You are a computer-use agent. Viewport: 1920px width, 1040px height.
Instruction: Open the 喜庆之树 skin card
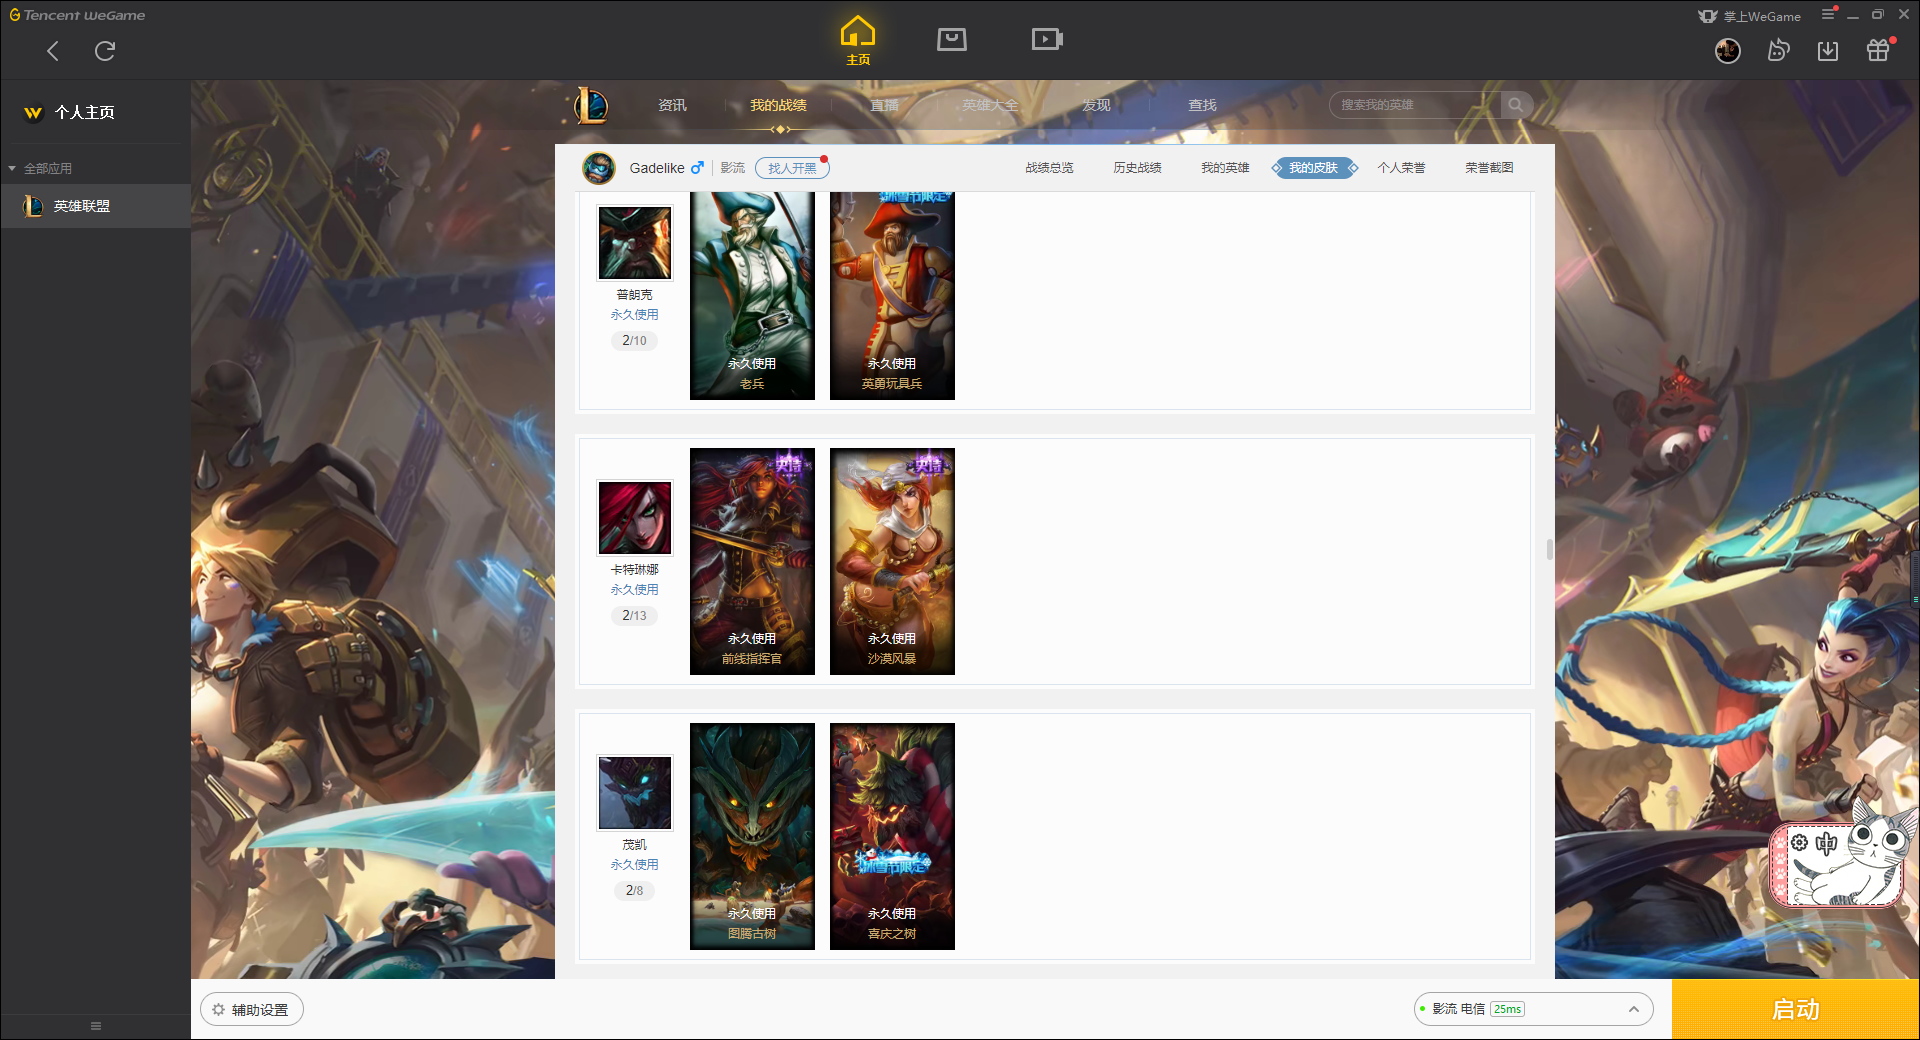(892, 836)
